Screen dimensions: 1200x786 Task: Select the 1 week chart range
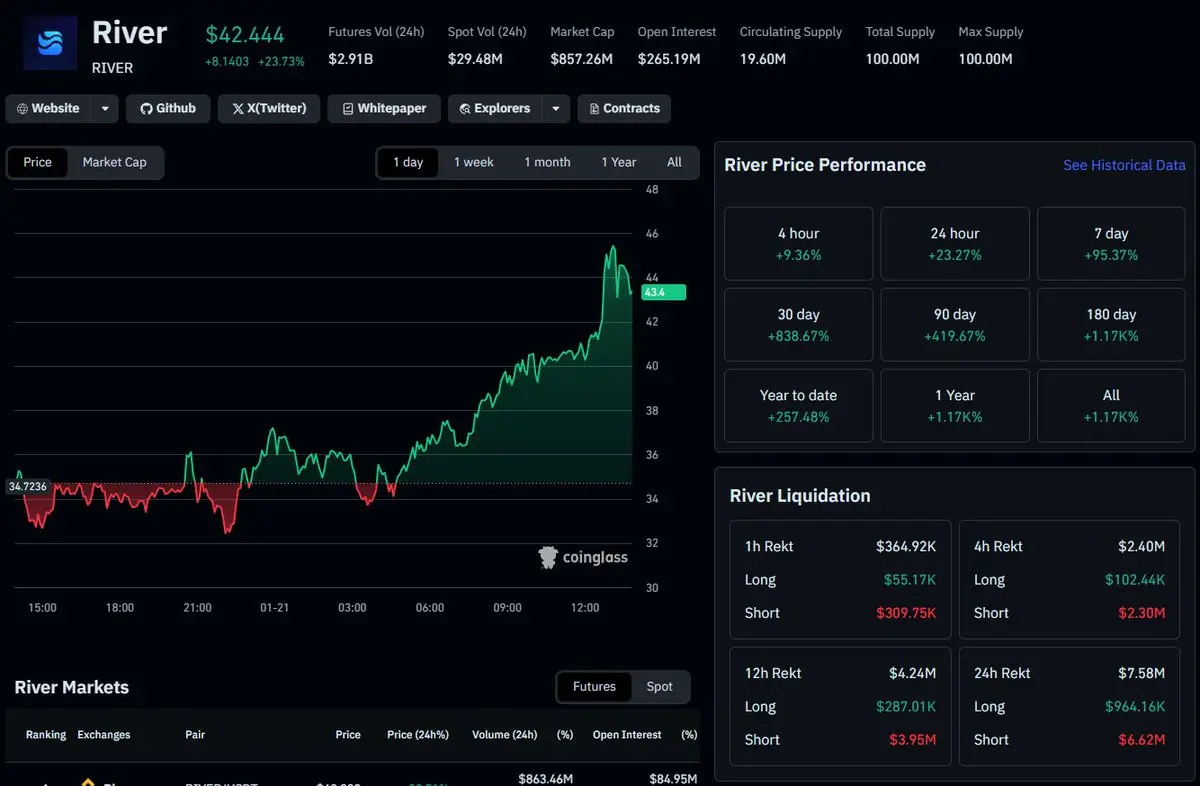point(474,162)
